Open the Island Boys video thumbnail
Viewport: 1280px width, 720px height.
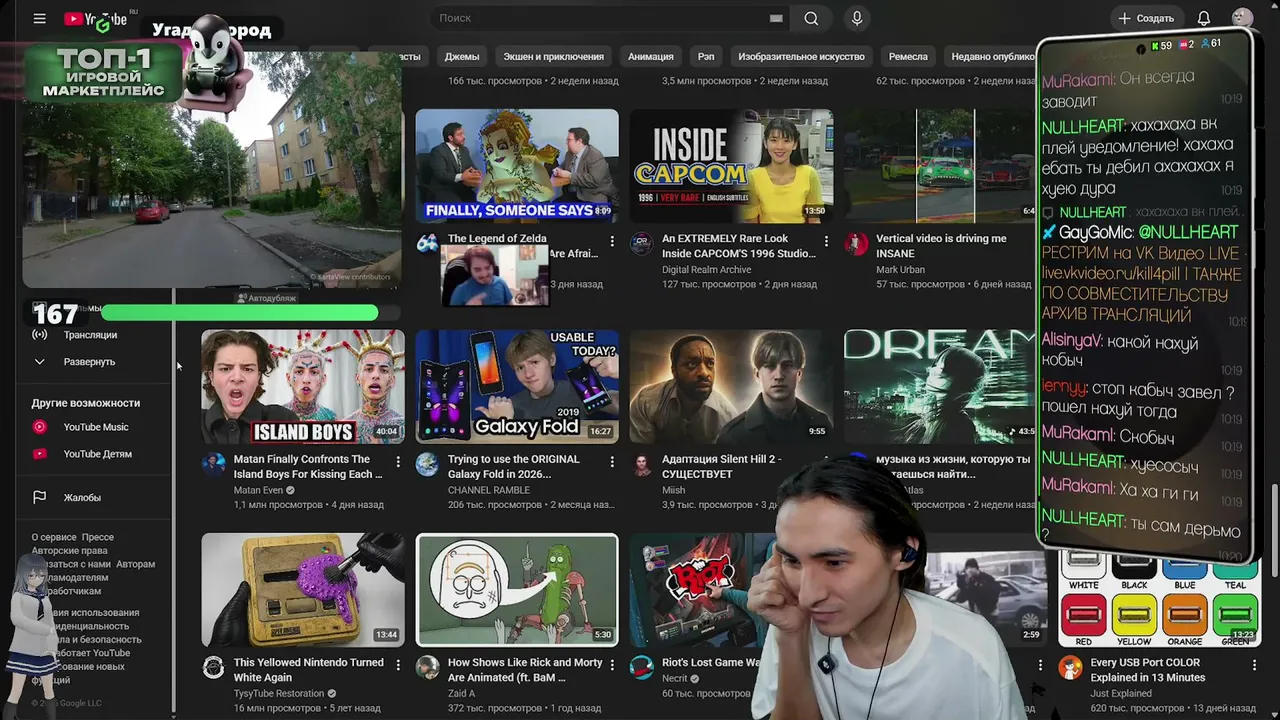[x=303, y=386]
